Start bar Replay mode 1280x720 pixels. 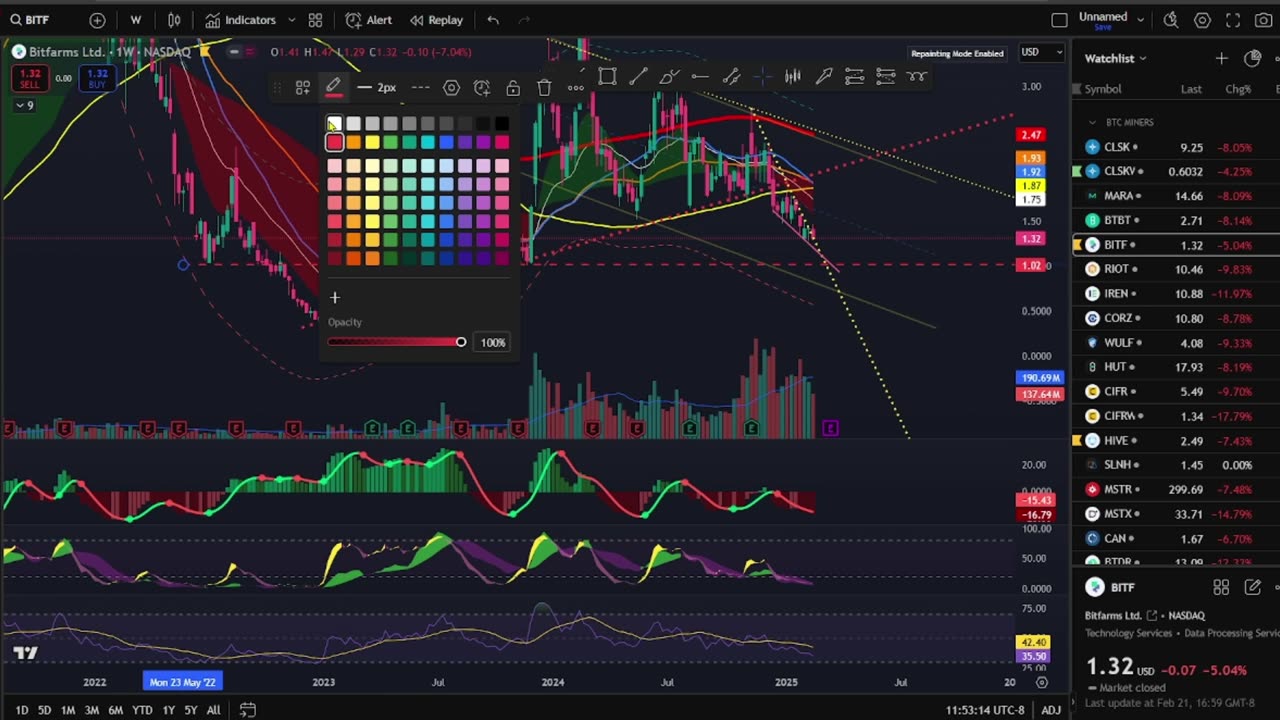coord(435,20)
